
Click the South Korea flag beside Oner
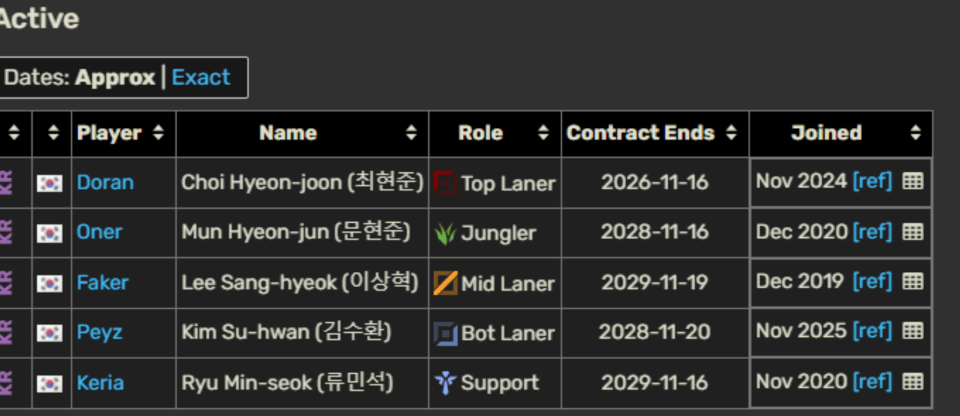click(49, 233)
